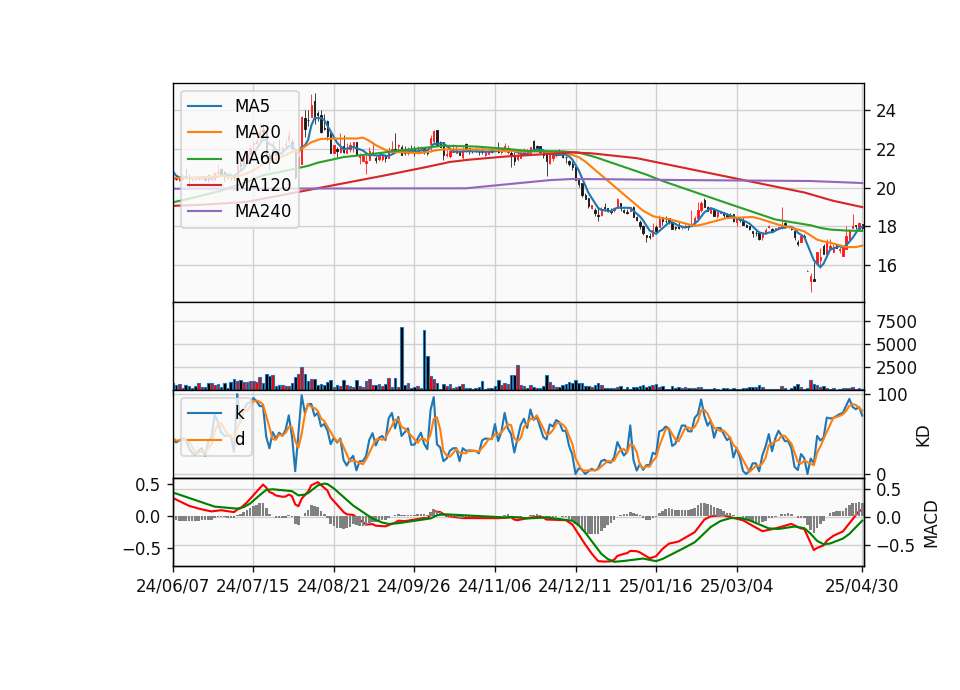Click the date label 24/12/11
Image resolution: width=960 pixels, height=690 pixels.
pos(575,587)
